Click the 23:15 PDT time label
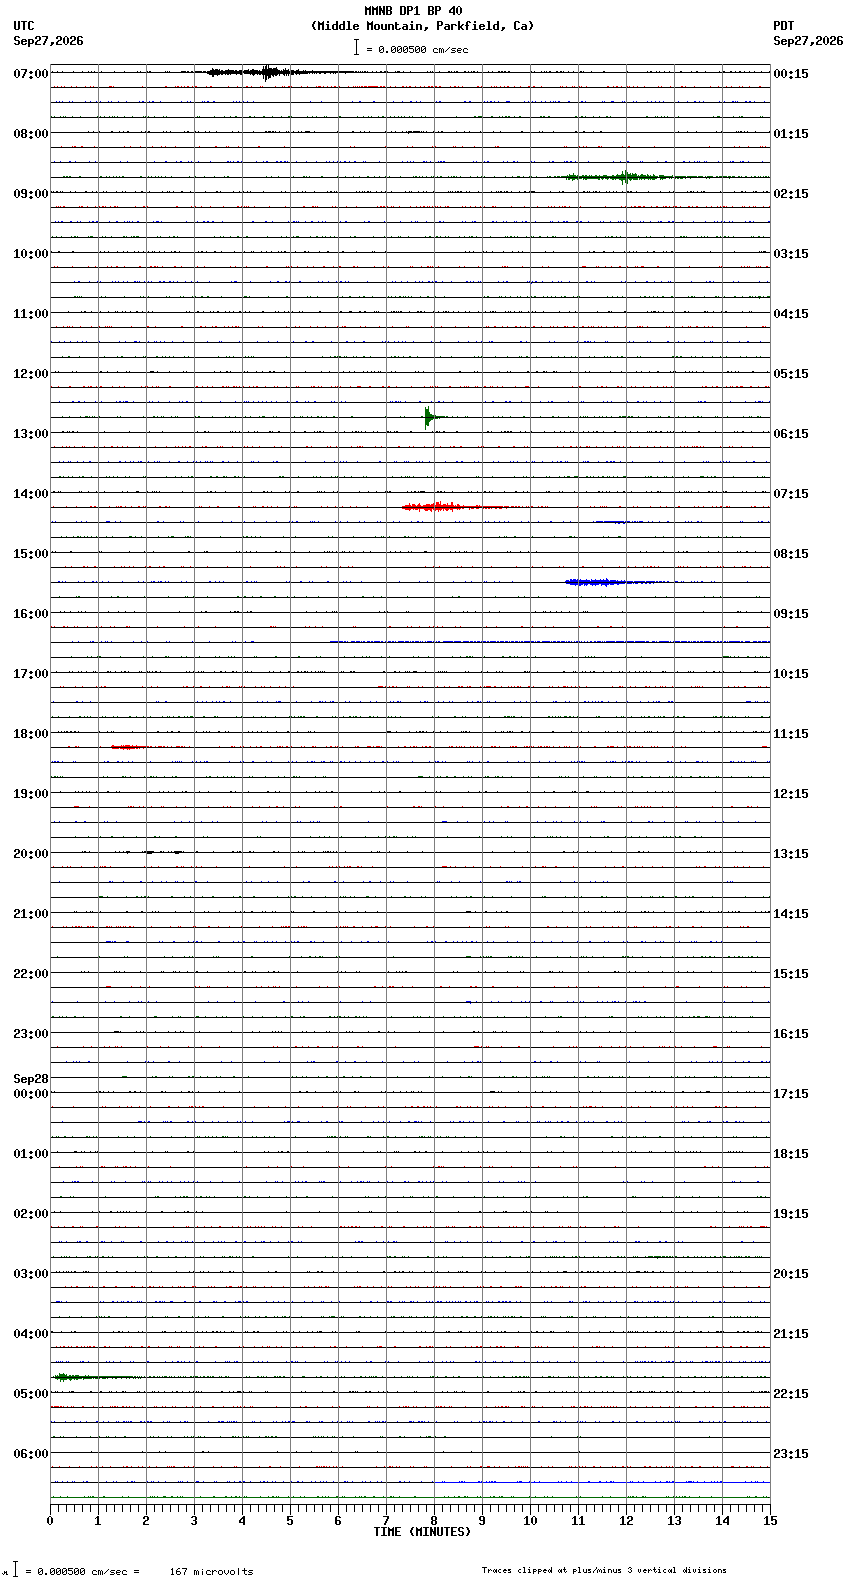 [791, 1454]
